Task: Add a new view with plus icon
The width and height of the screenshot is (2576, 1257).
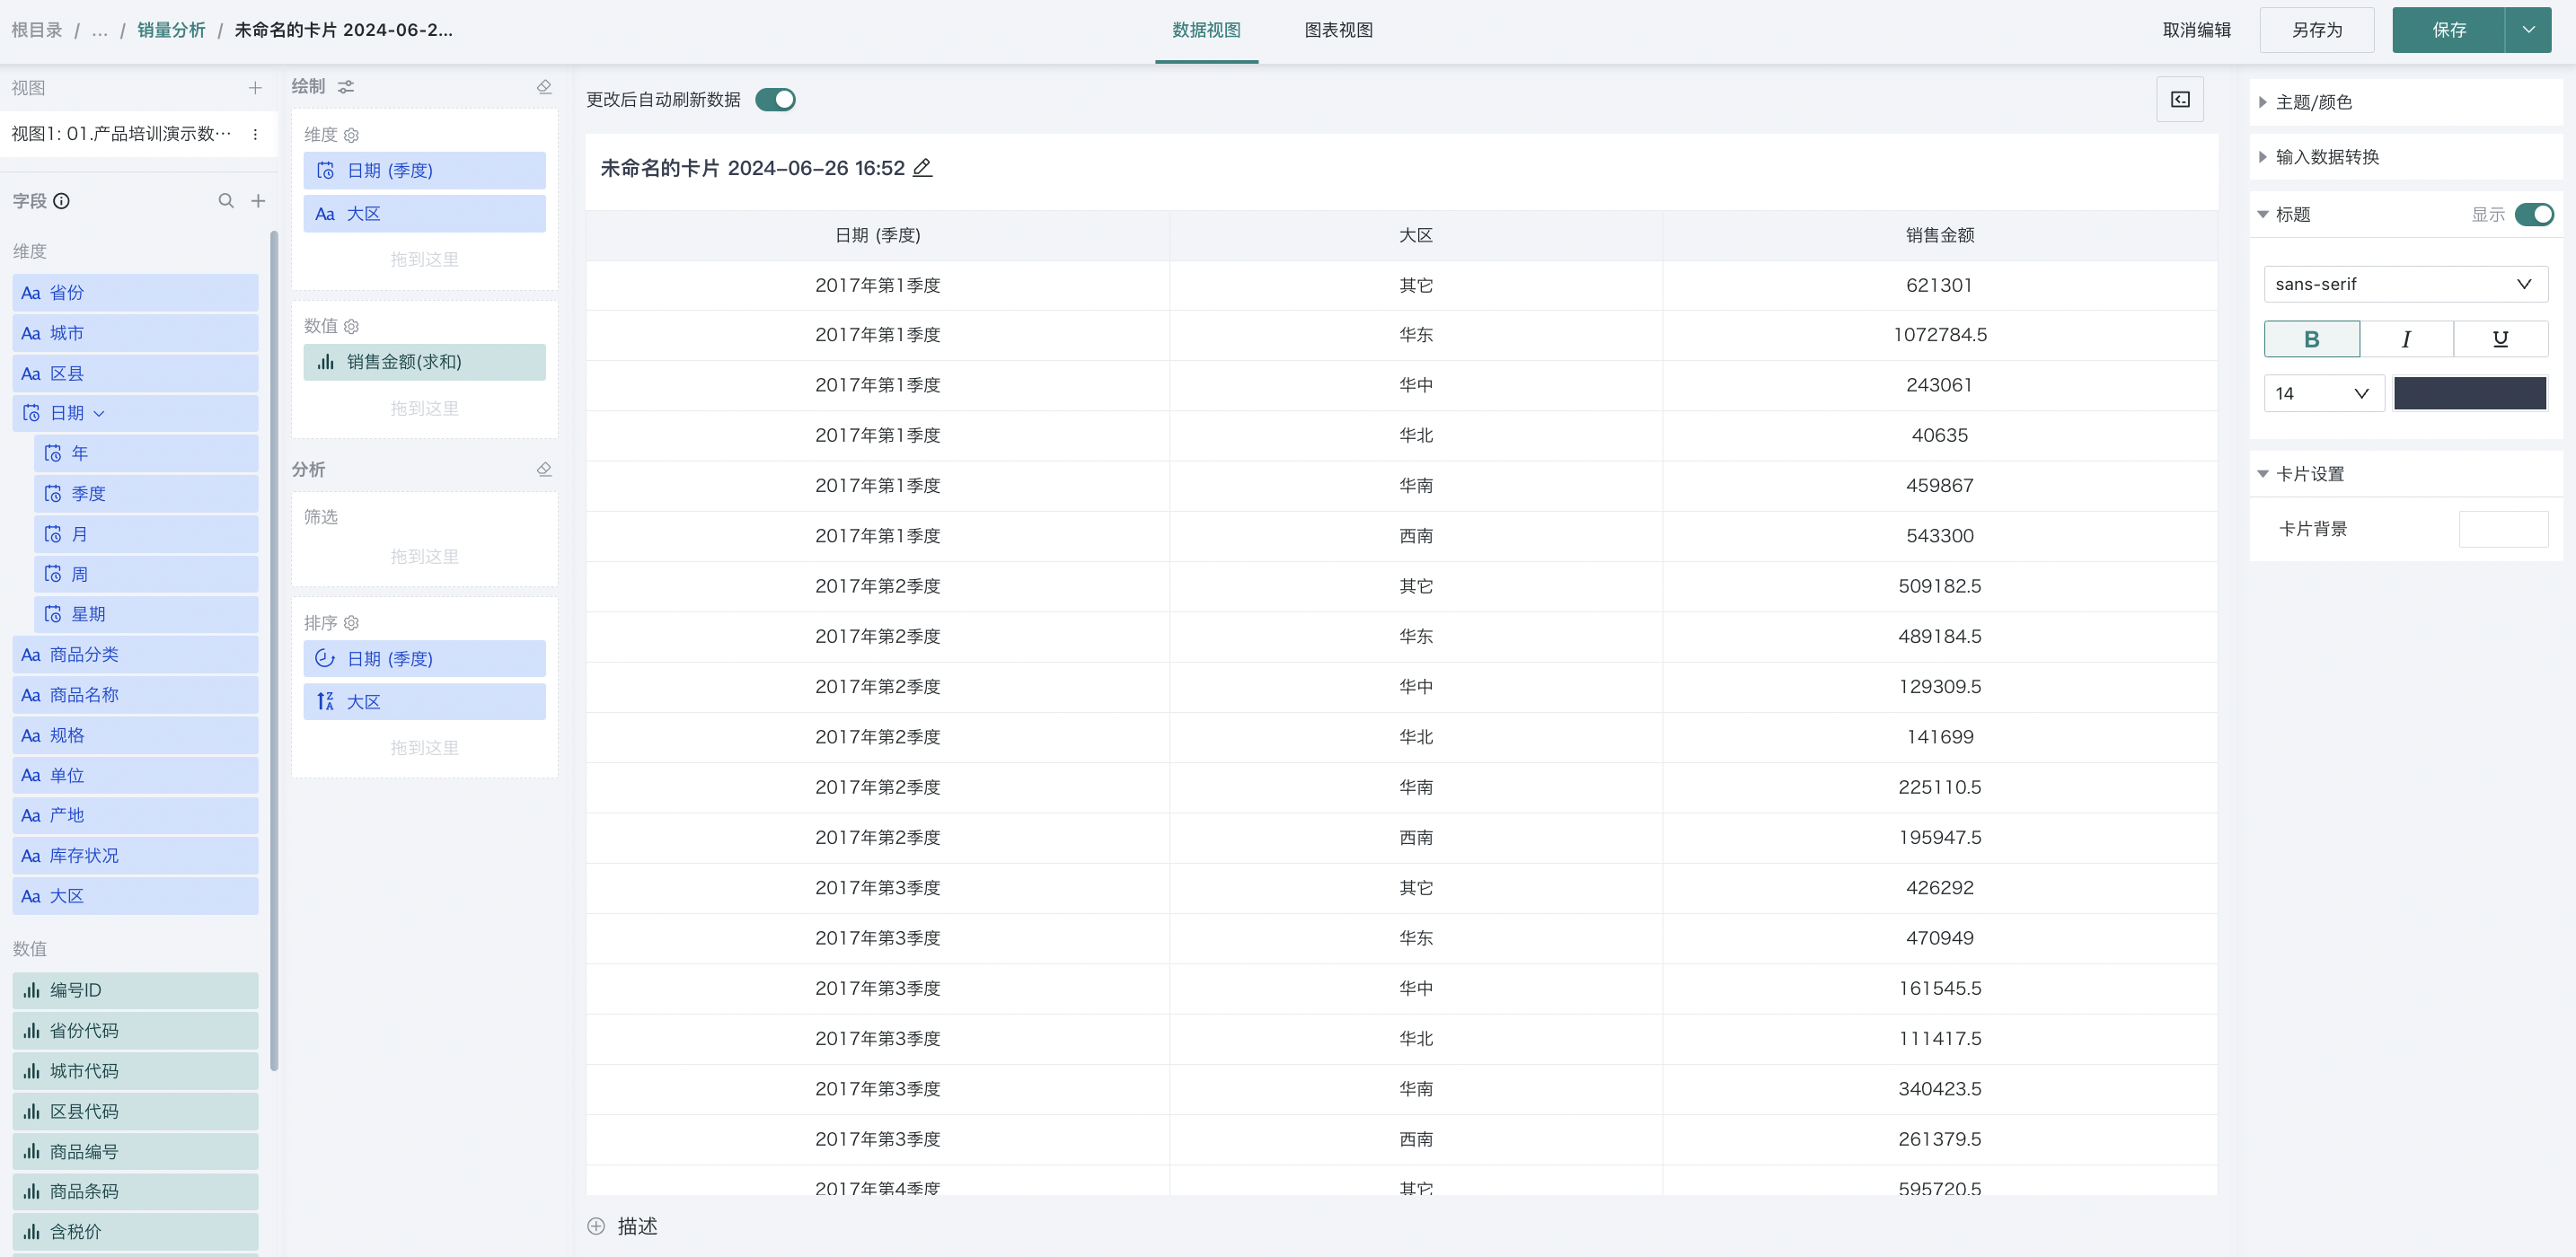Action: (255, 88)
